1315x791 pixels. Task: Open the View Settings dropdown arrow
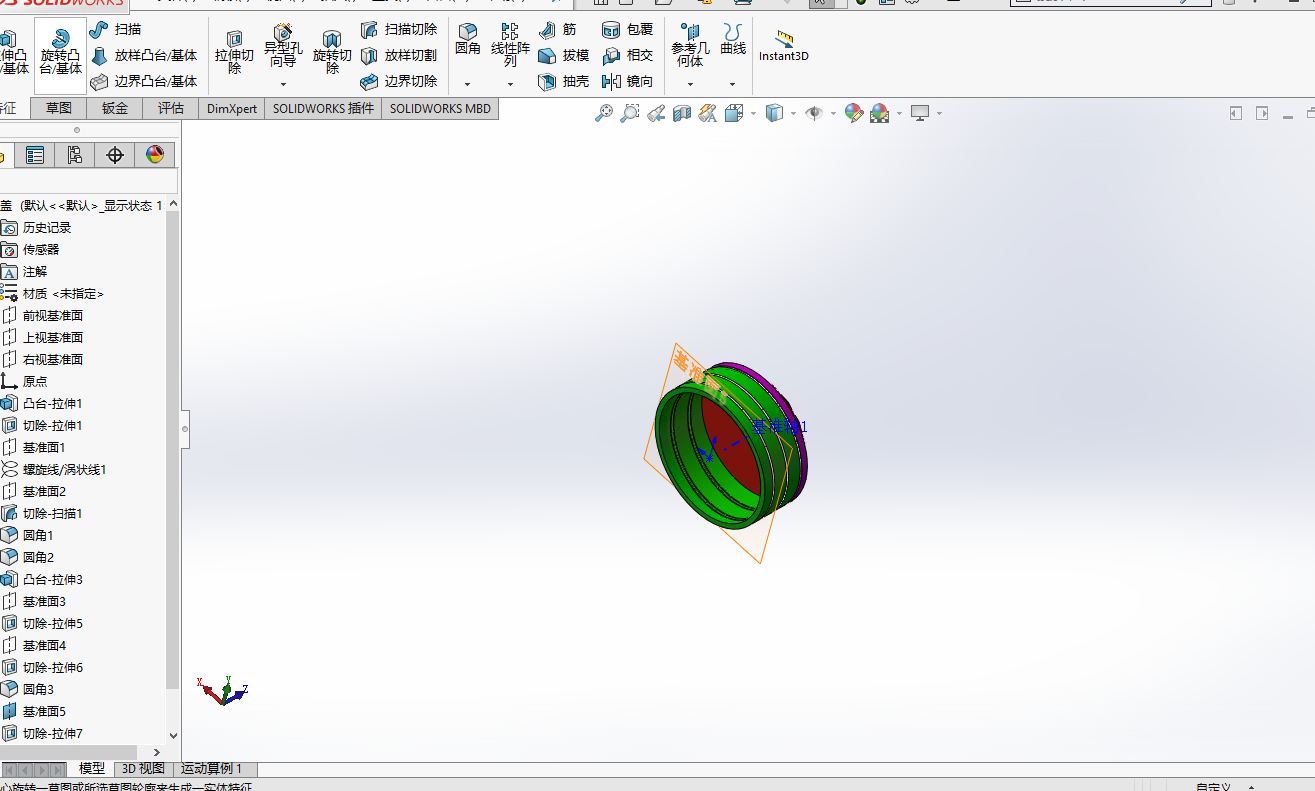pyautogui.click(x=939, y=114)
